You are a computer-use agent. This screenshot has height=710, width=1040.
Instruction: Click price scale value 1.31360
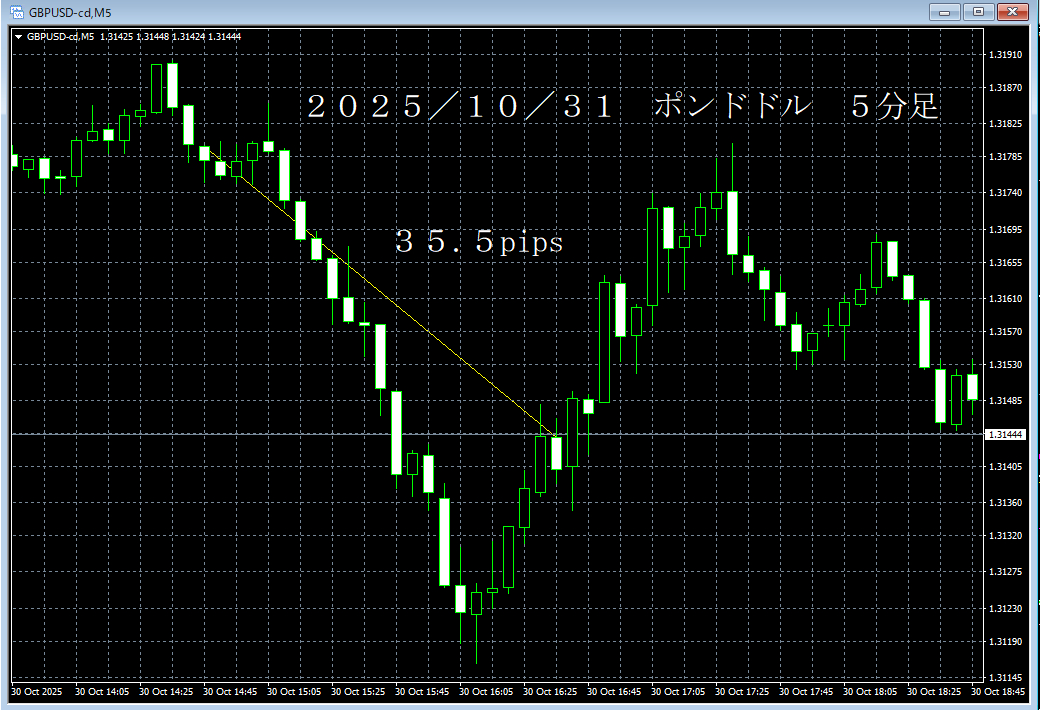(1006, 503)
